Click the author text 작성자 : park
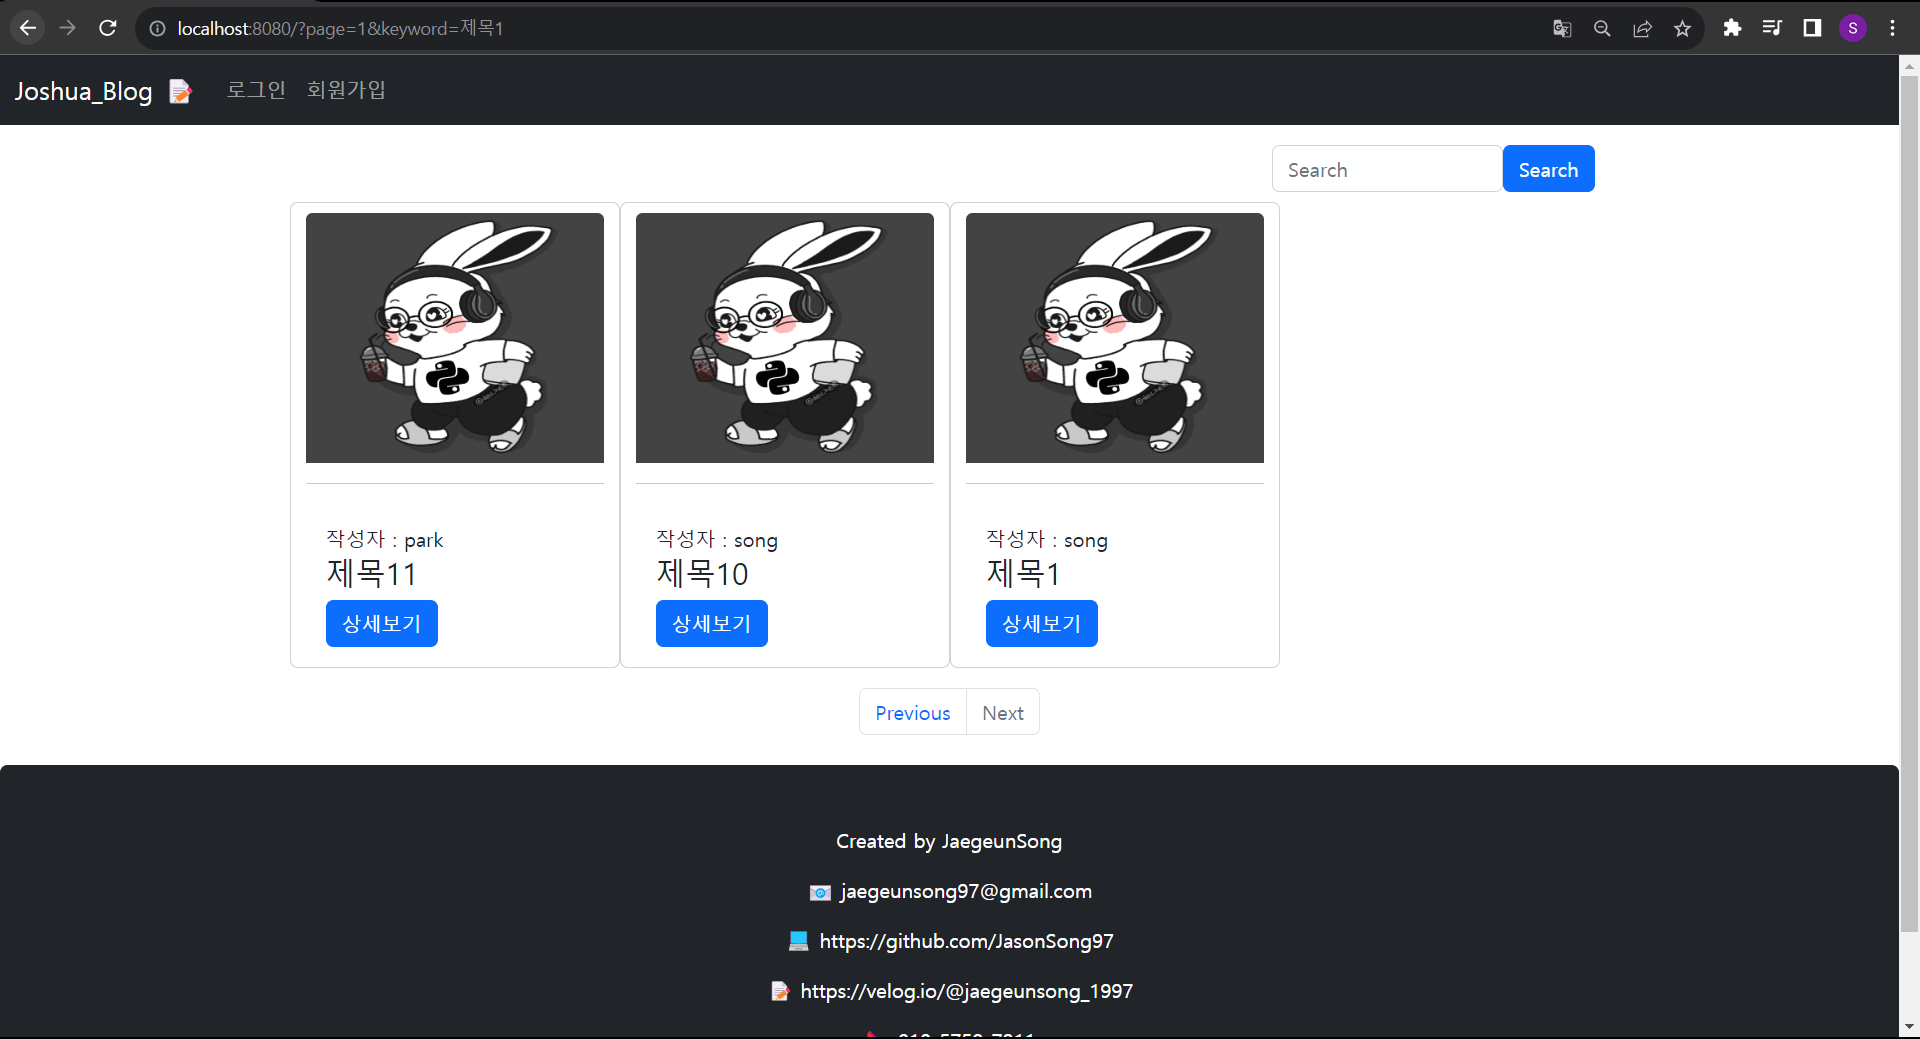1920x1039 pixels. (x=384, y=540)
